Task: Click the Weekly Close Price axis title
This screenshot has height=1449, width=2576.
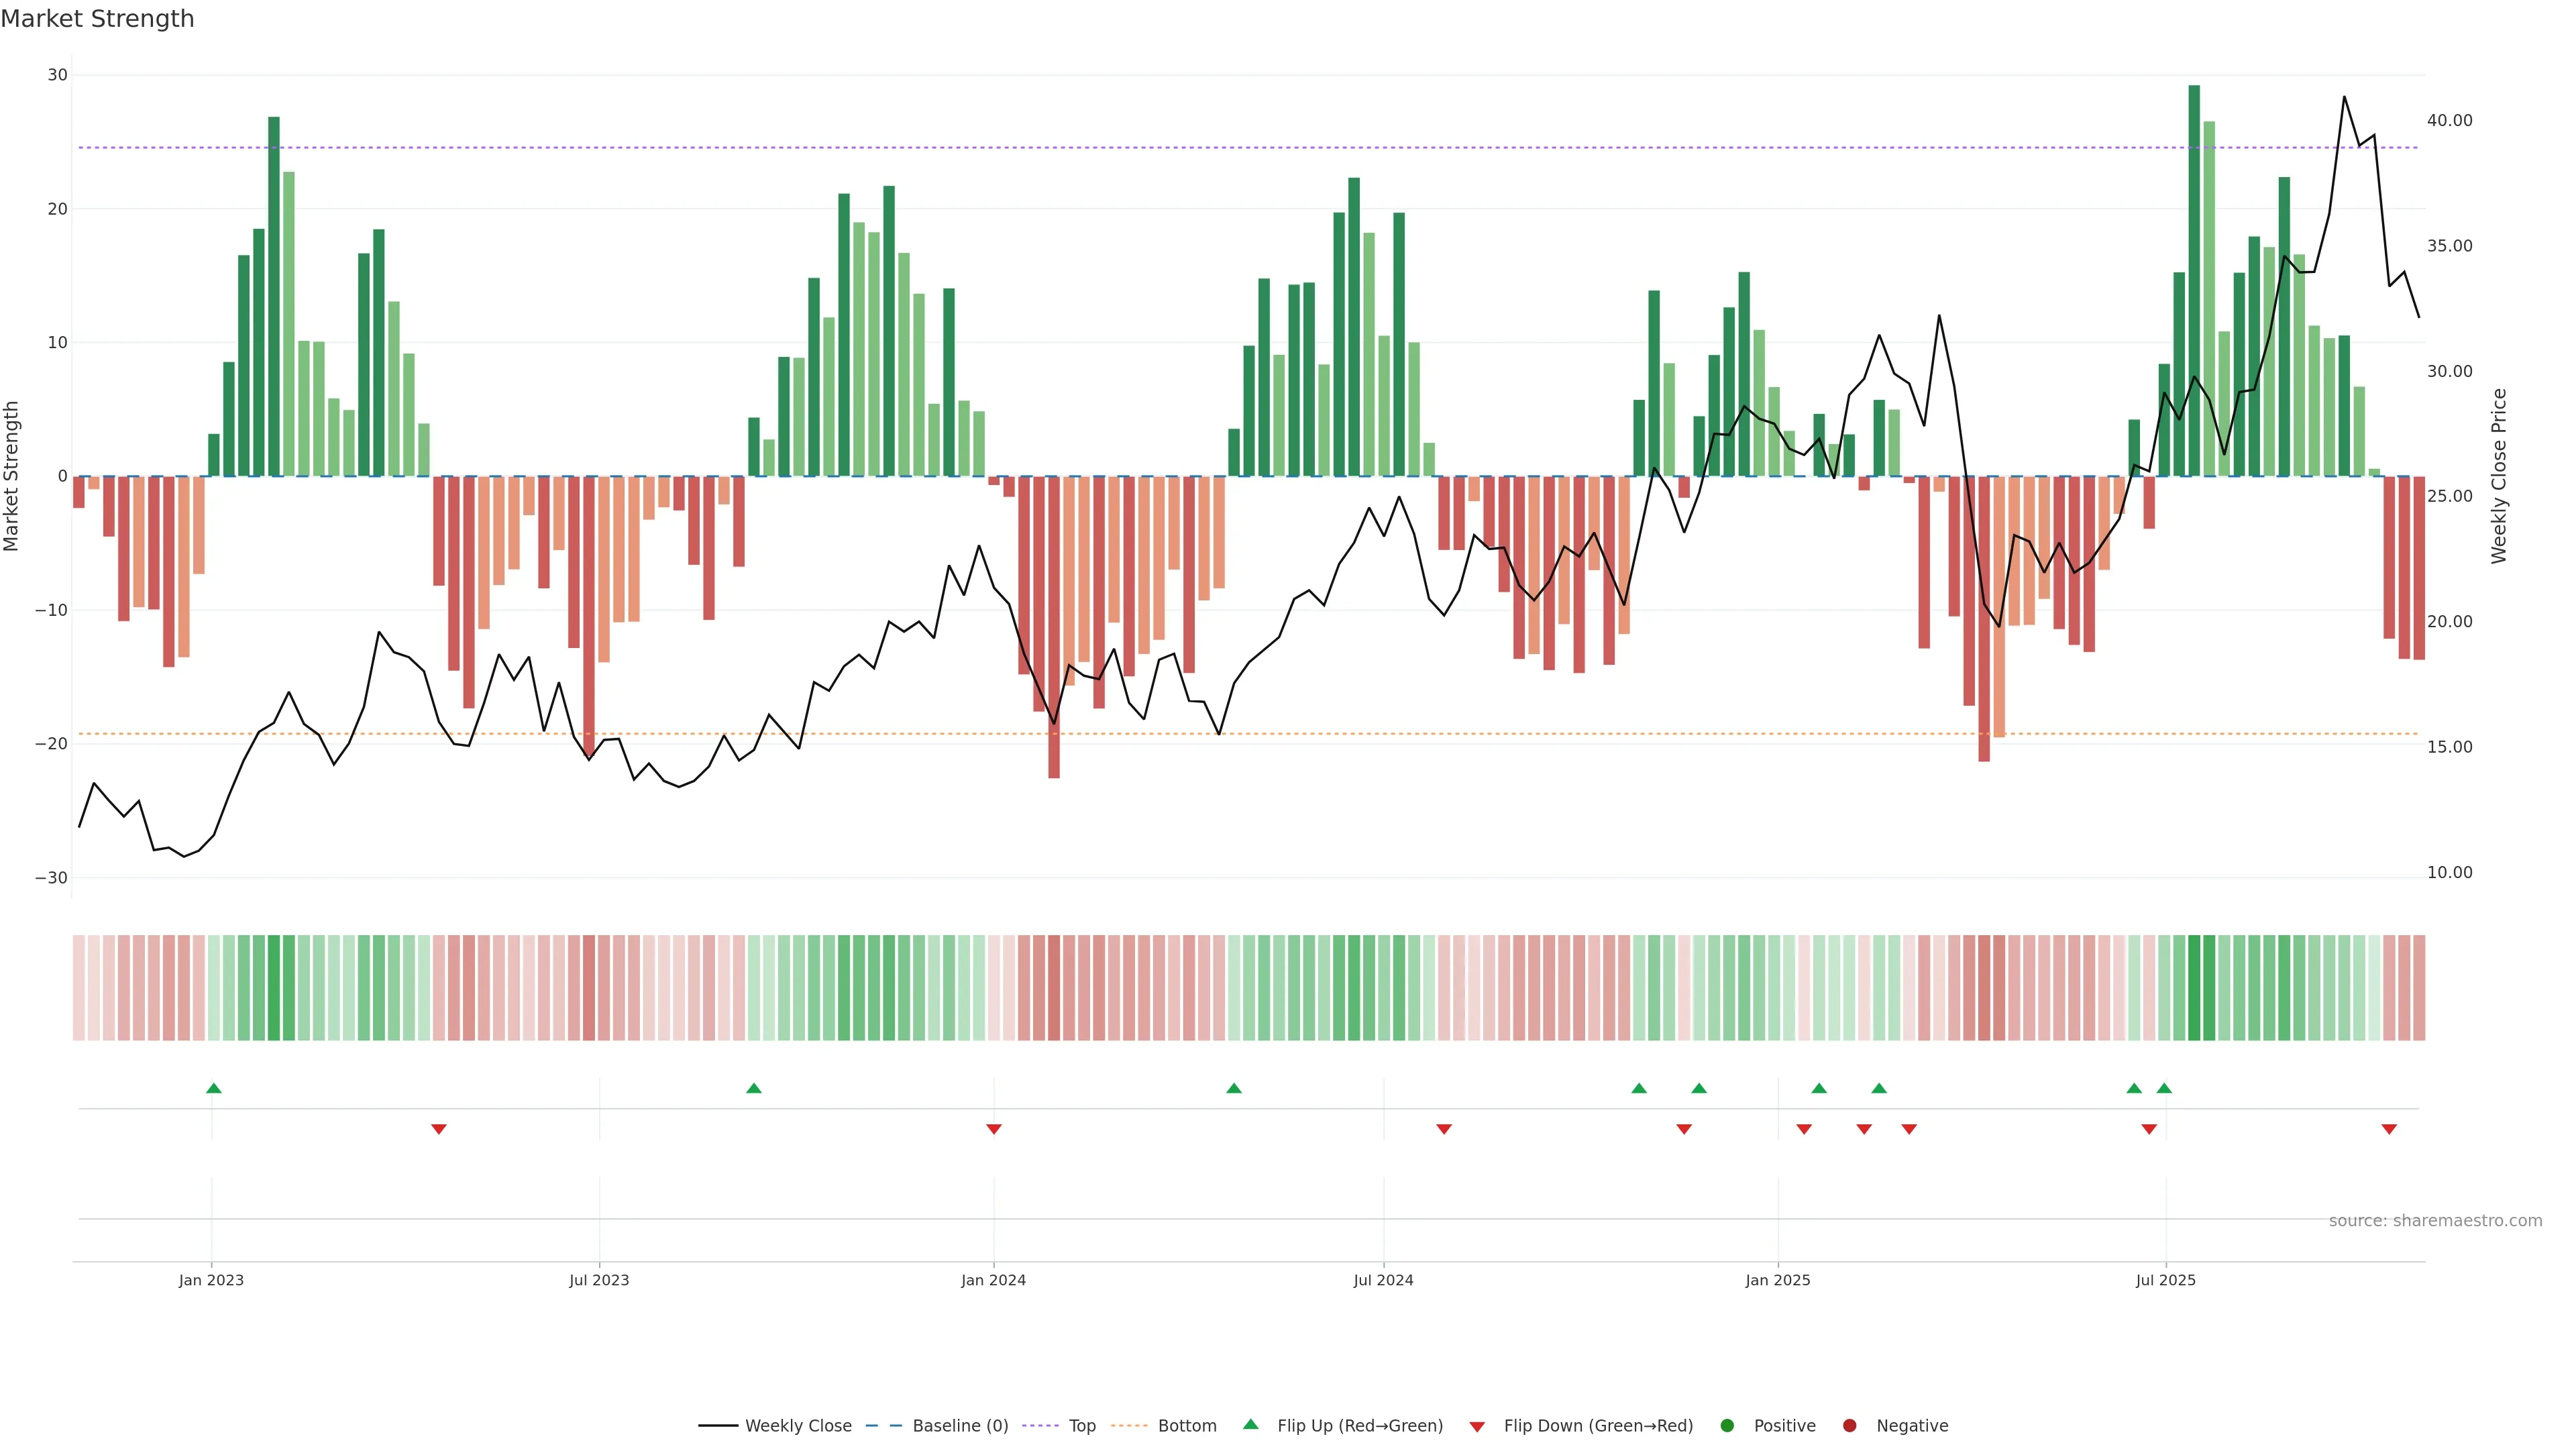Action: pyautogui.click(x=2499, y=476)
